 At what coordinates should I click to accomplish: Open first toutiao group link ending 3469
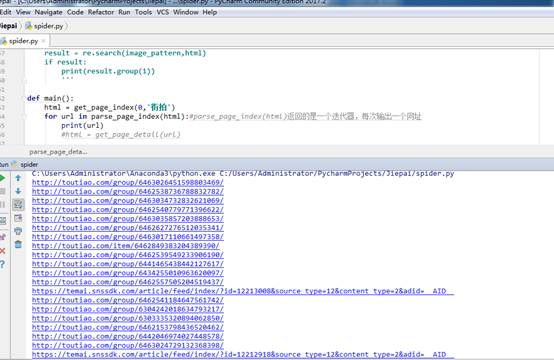128,182
